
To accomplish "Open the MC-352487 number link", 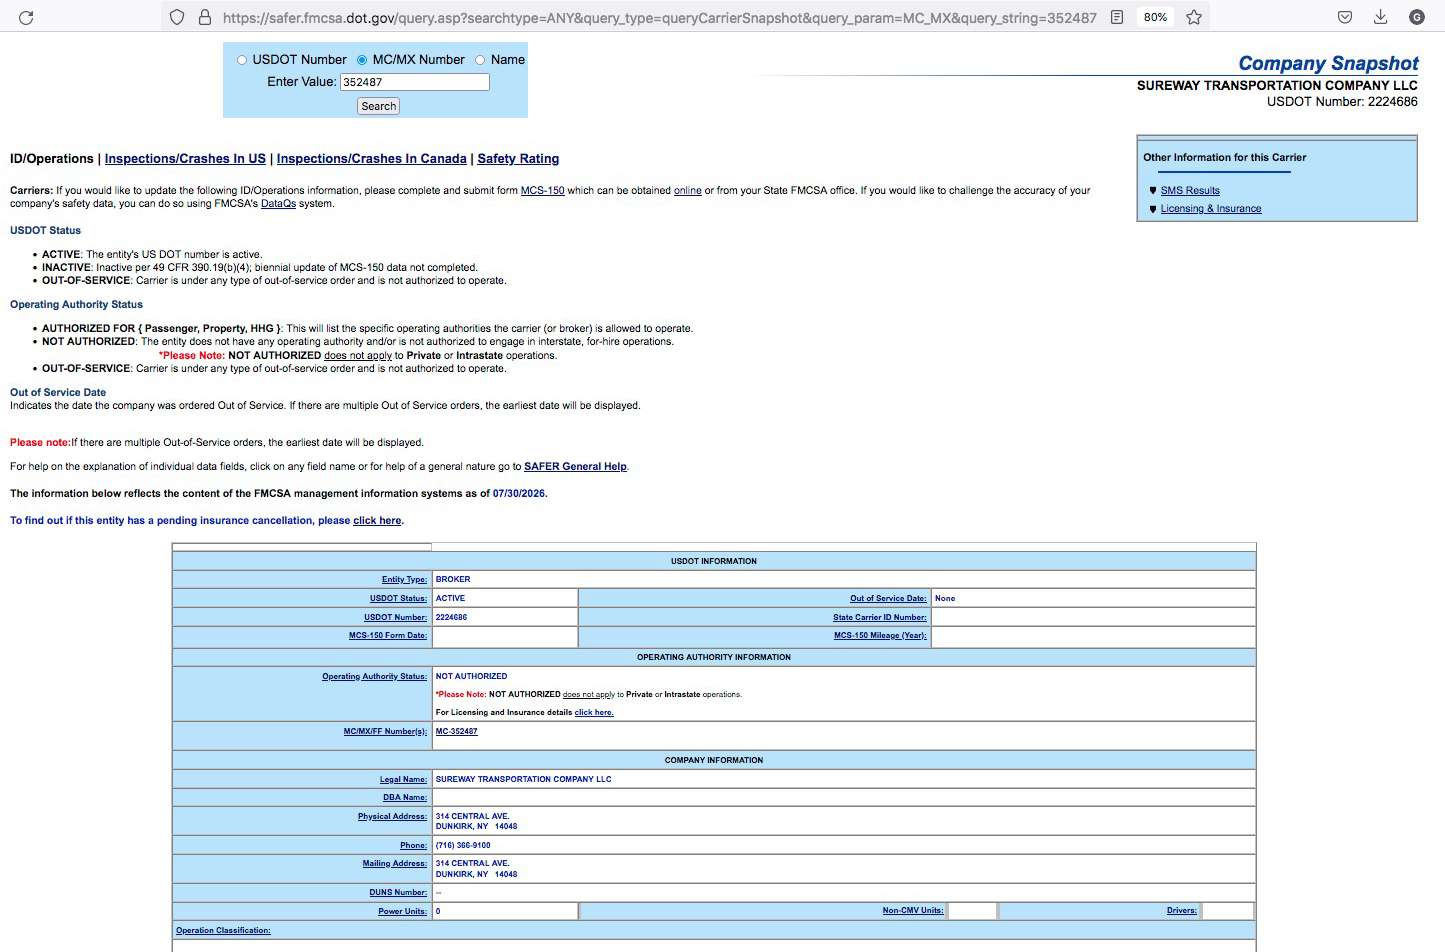I will 457,732.
